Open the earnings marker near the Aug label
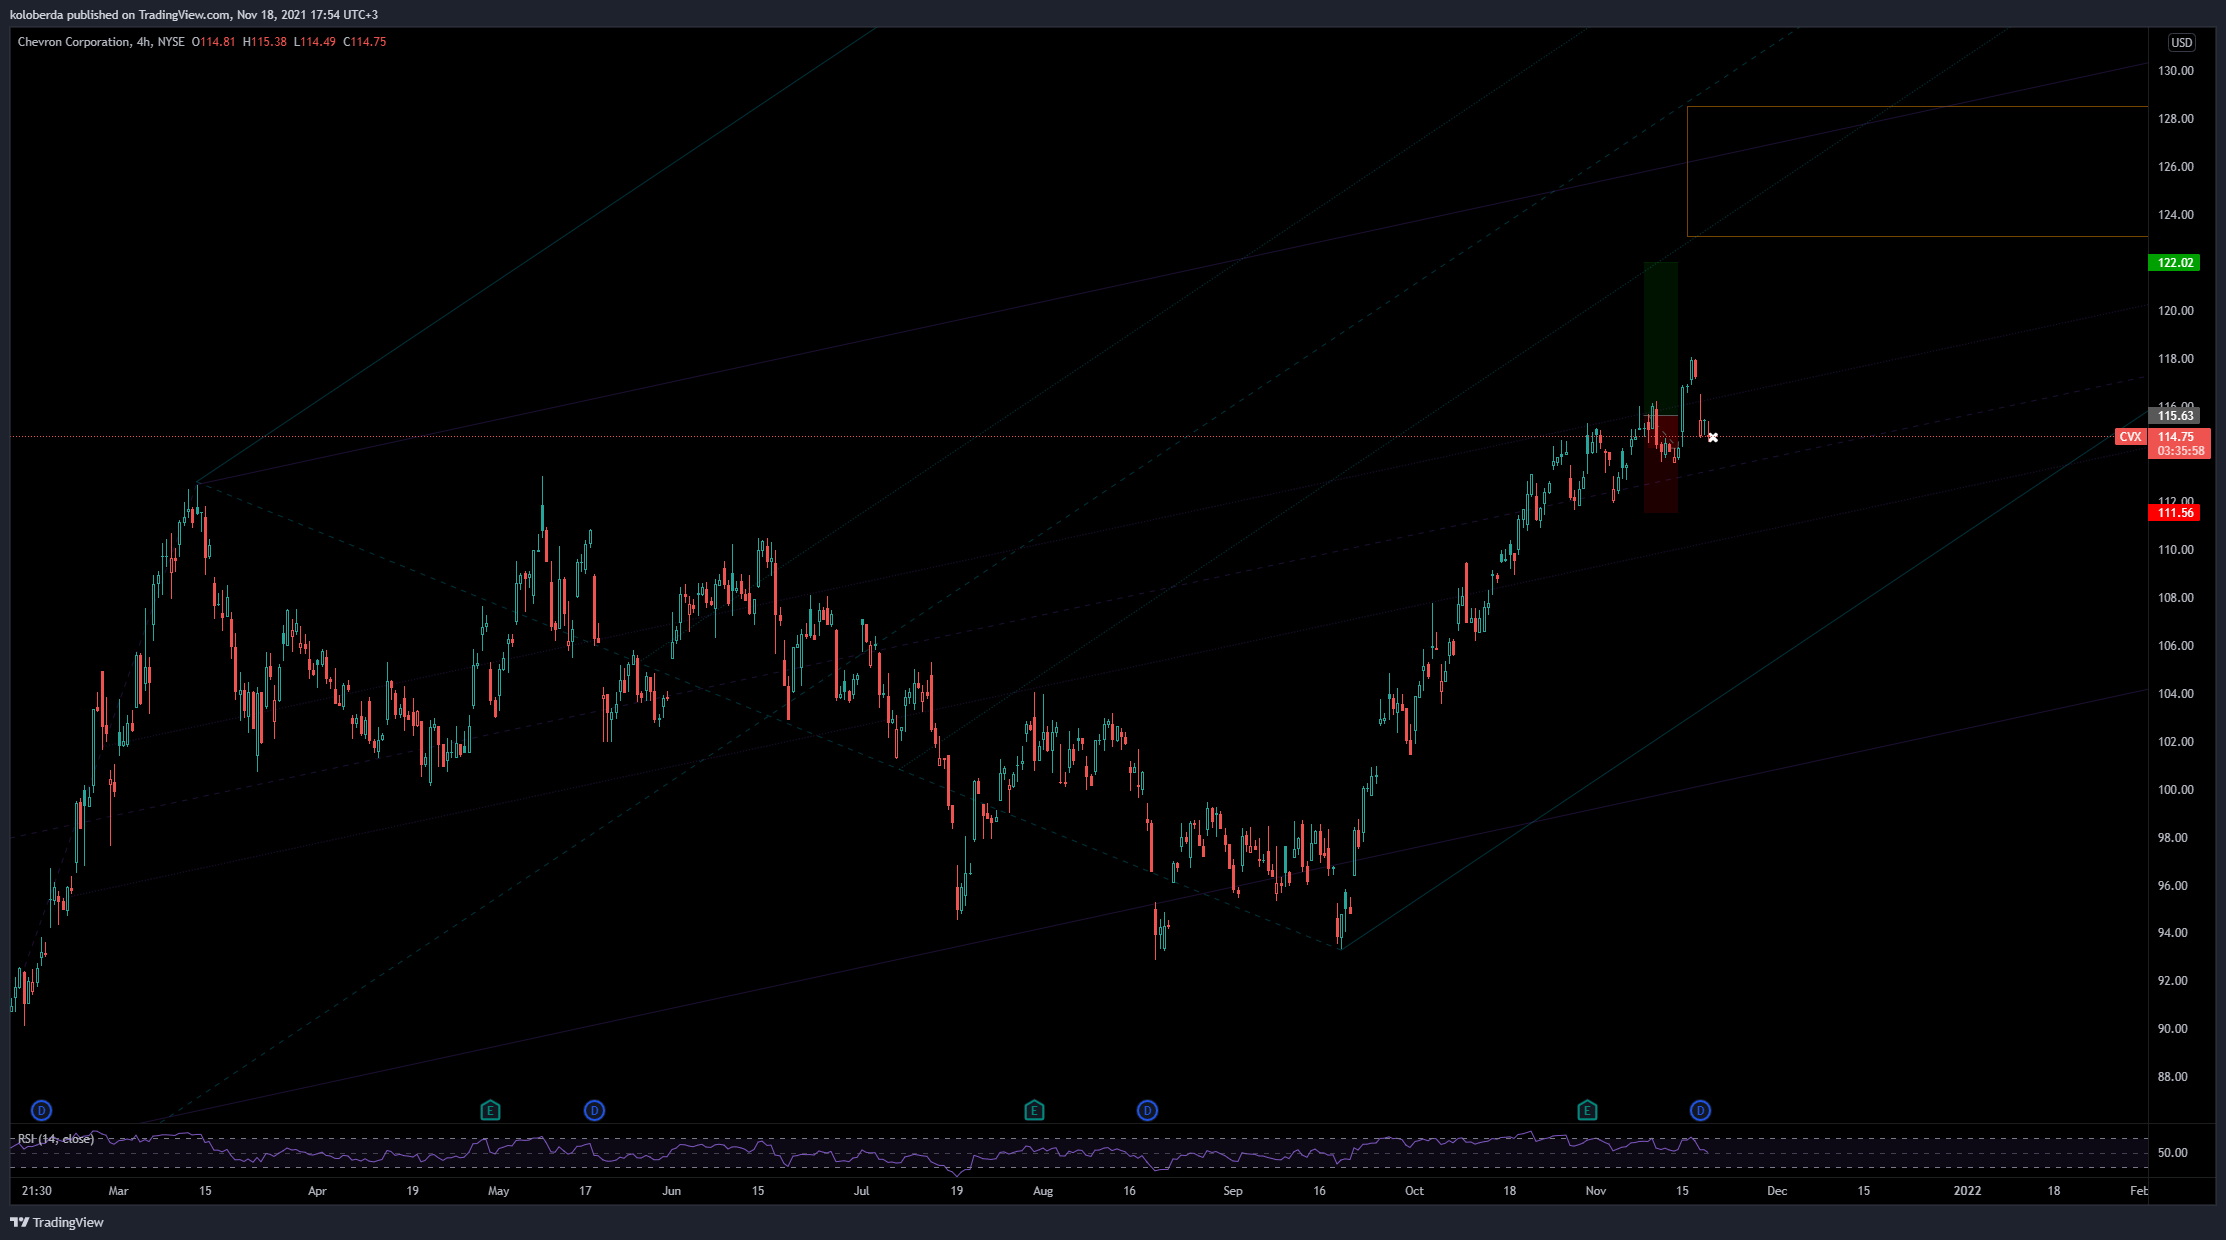 pyautogui.click(x=1034, y=1110)
